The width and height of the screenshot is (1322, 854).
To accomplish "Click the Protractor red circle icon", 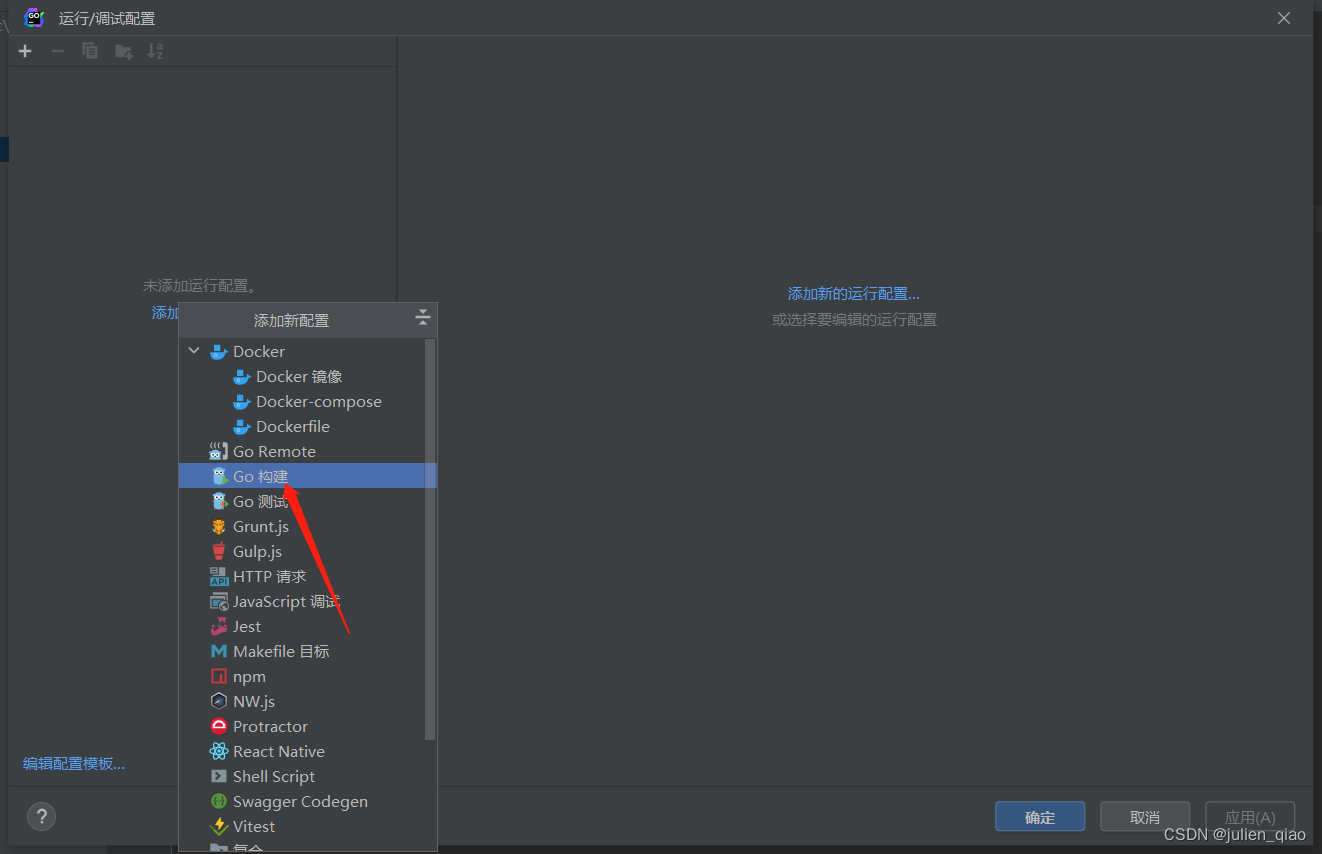I will pos(218,727).
